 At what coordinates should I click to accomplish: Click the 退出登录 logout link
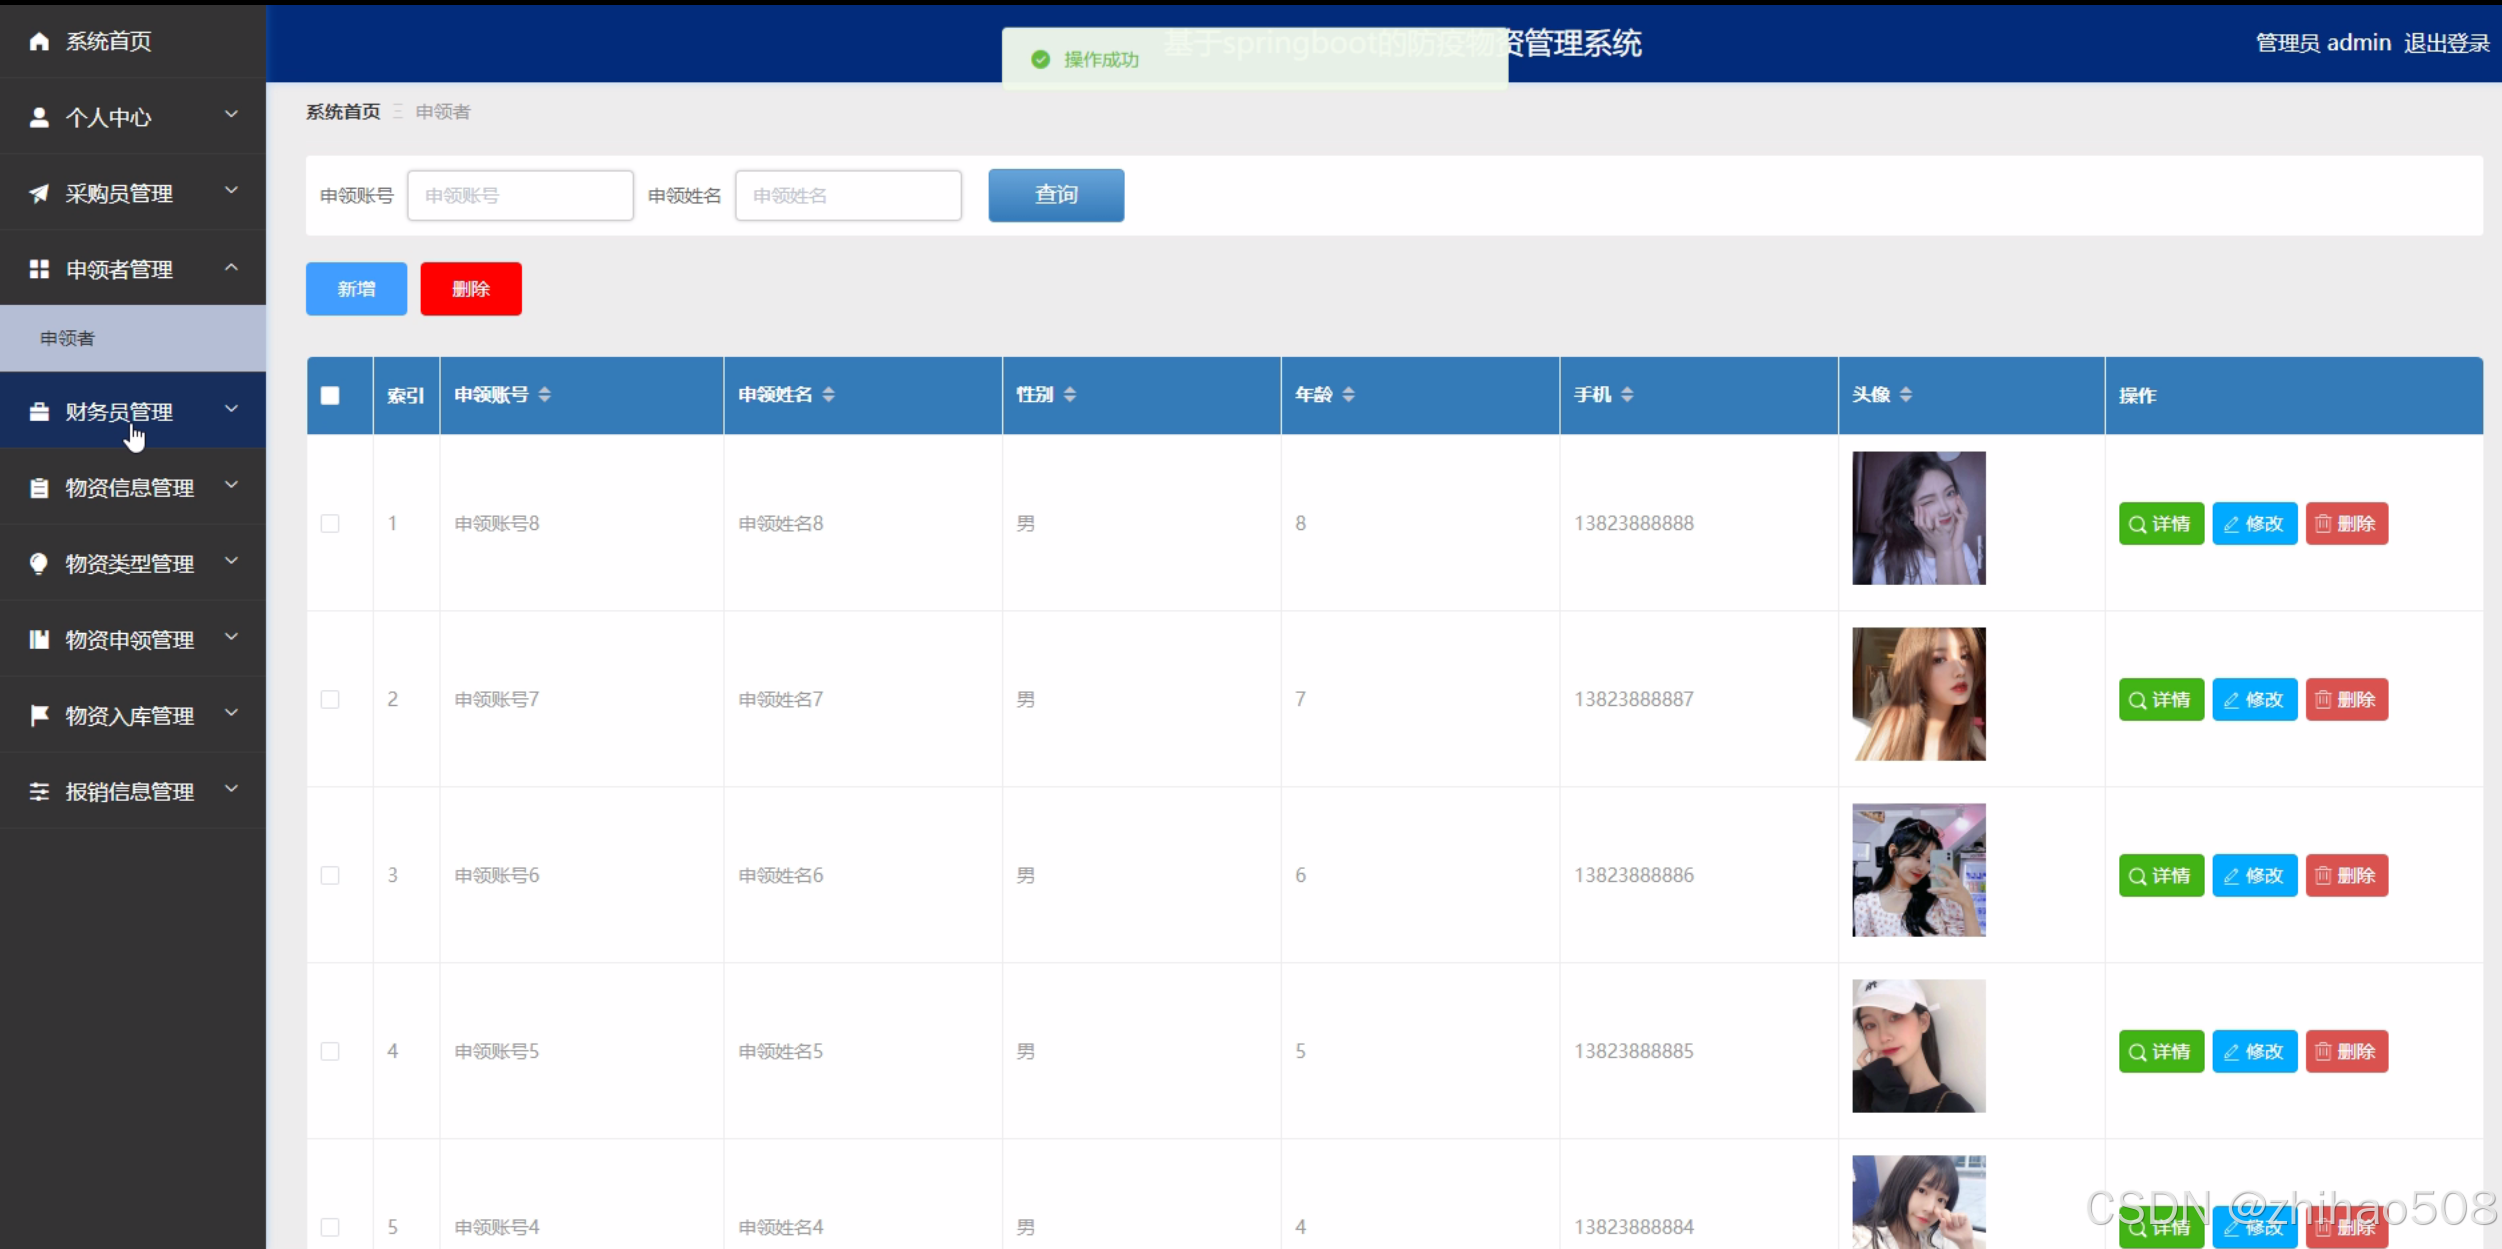coord(2446,43)
